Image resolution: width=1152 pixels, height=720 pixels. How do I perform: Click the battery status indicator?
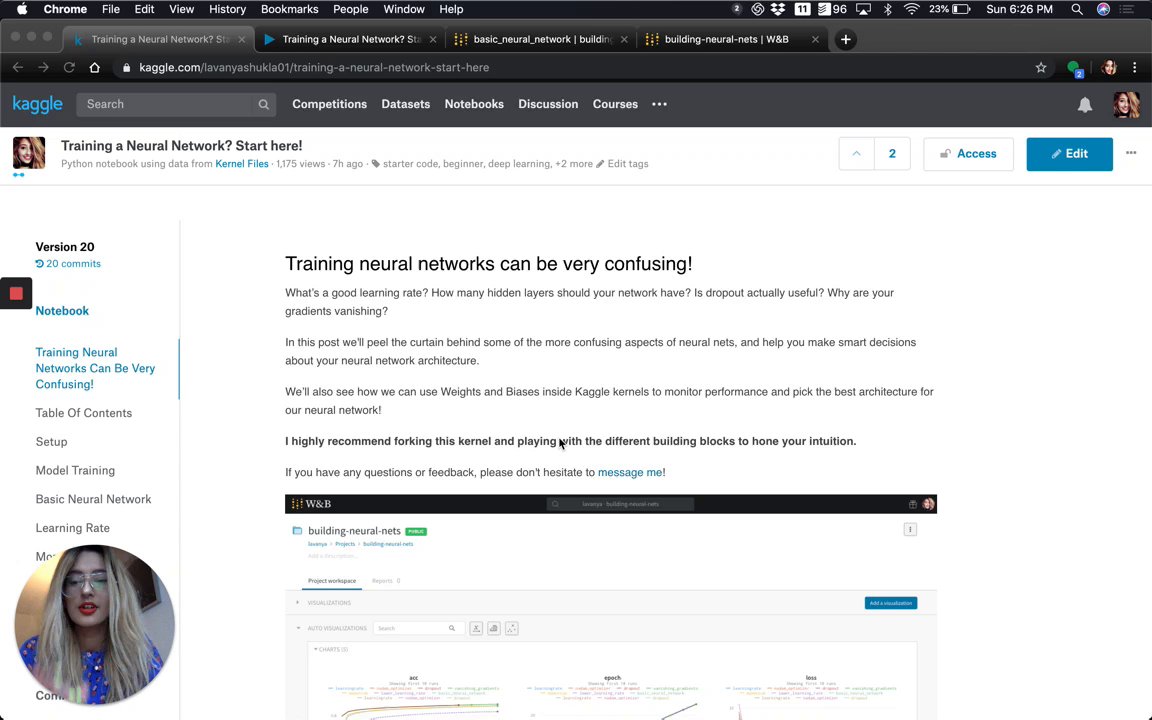point(950,10)
